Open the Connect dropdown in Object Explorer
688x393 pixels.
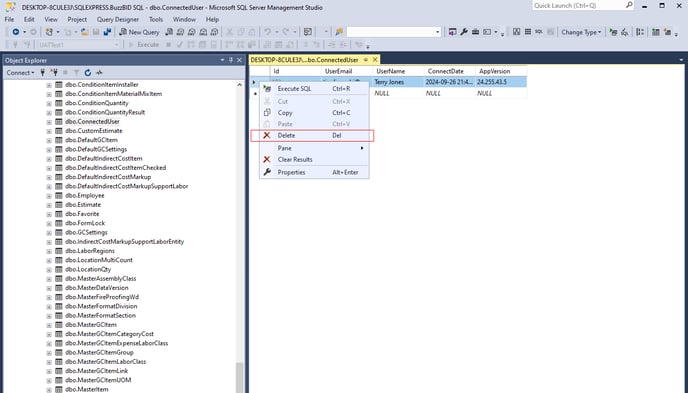[x=20, y=73]
